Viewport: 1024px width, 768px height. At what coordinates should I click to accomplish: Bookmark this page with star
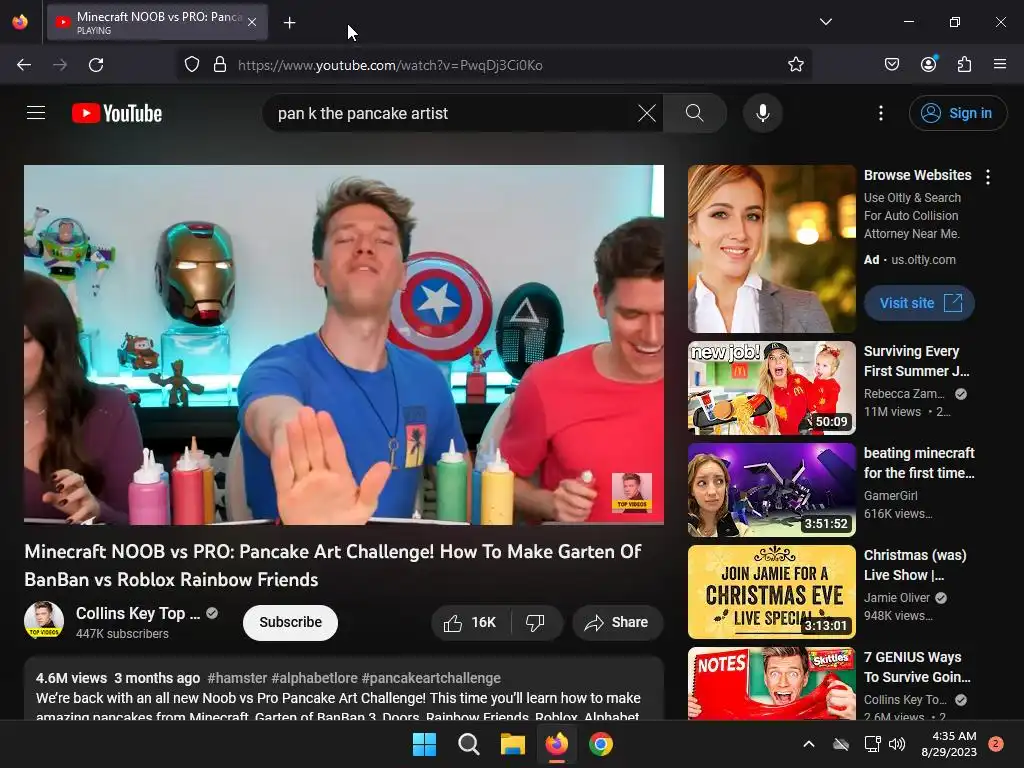tap(795, 64)
